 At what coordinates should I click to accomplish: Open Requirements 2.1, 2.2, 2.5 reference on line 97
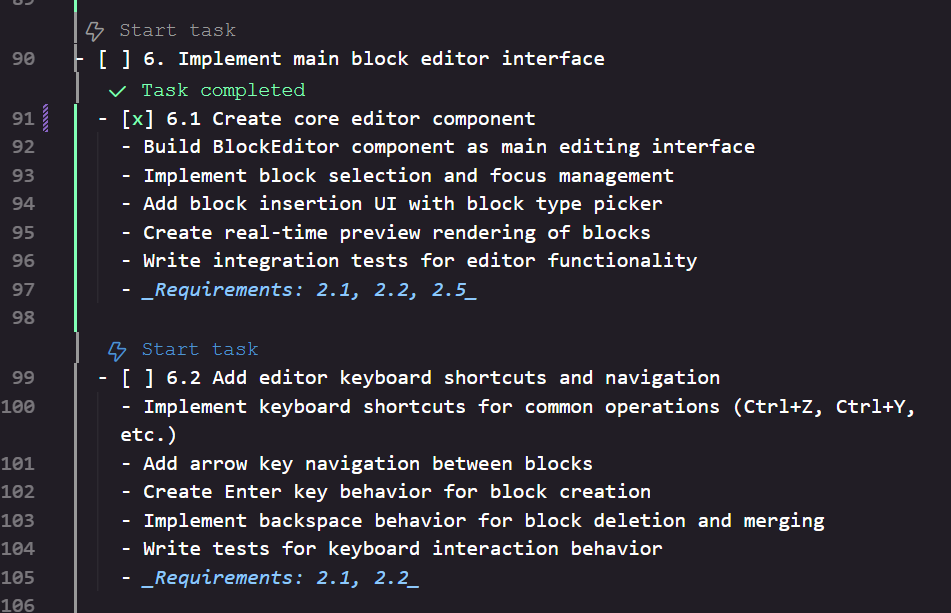(x=310, y=290)
